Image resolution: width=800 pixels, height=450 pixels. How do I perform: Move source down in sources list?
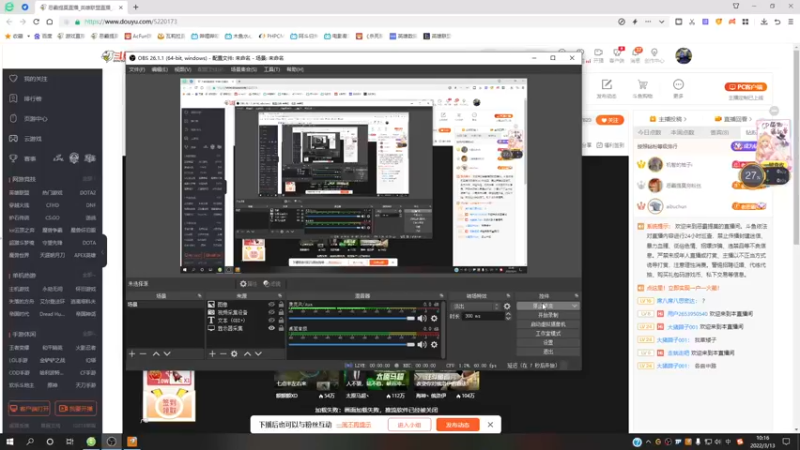coord(258,354)
